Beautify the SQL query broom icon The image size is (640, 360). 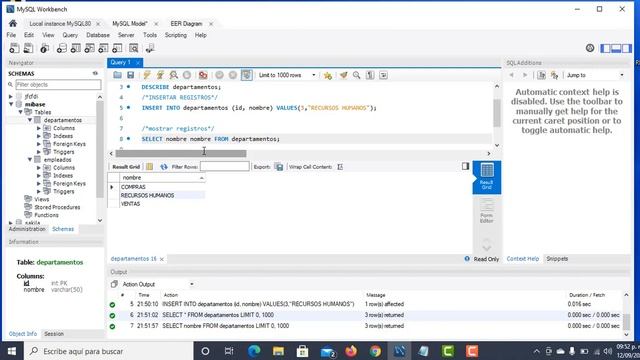tap(344, 75)
